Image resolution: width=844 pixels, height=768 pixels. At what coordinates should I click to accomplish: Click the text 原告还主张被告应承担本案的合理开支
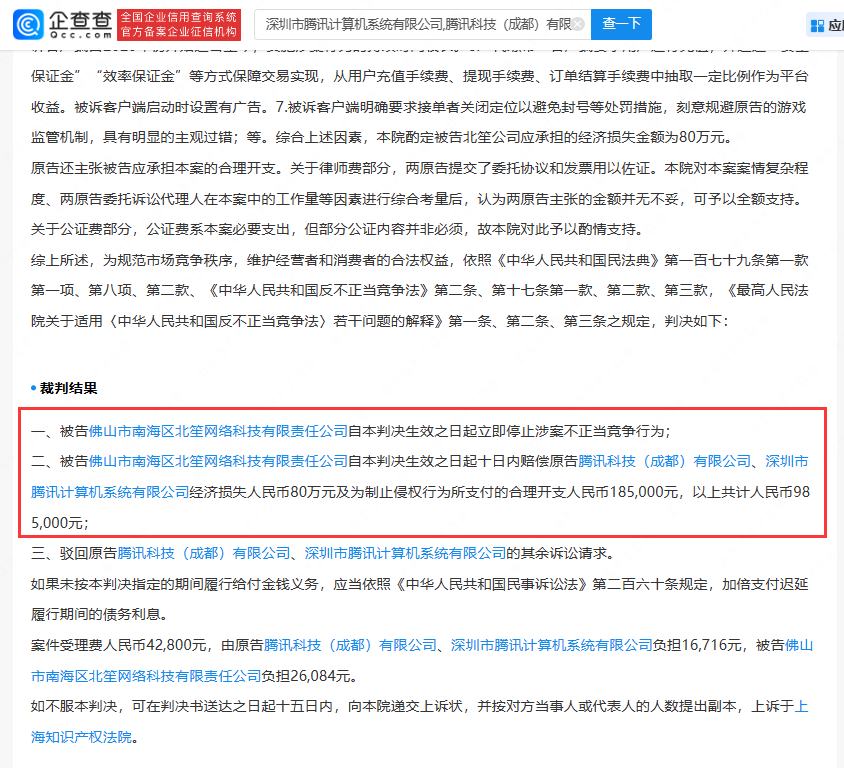click(x=153, y=168)
